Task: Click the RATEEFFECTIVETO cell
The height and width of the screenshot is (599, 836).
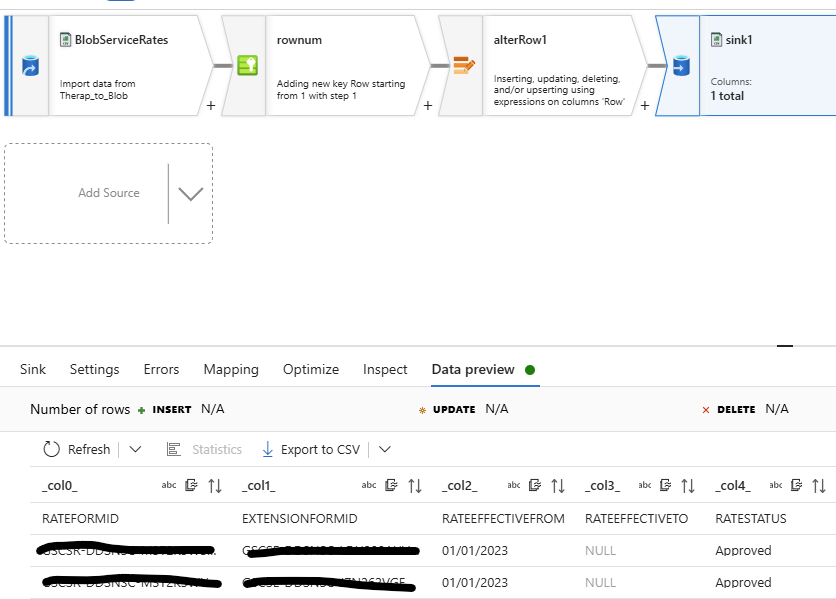Action: 637,518
